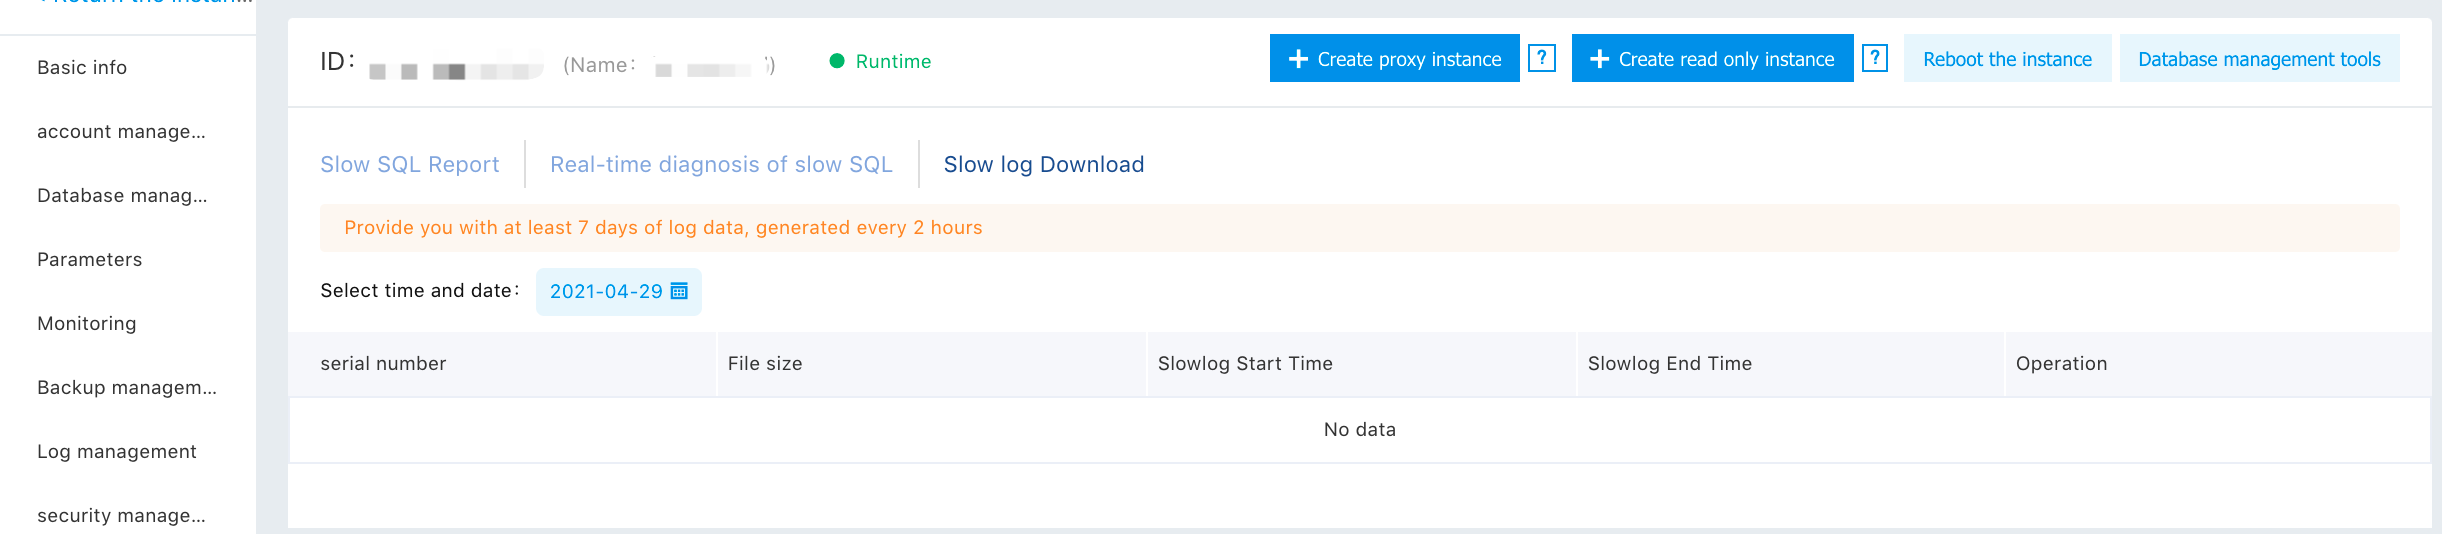Click the Slowlog Start Time column header
The height and width of the screenshot is (534, 2442).
tap(1245, 363)
